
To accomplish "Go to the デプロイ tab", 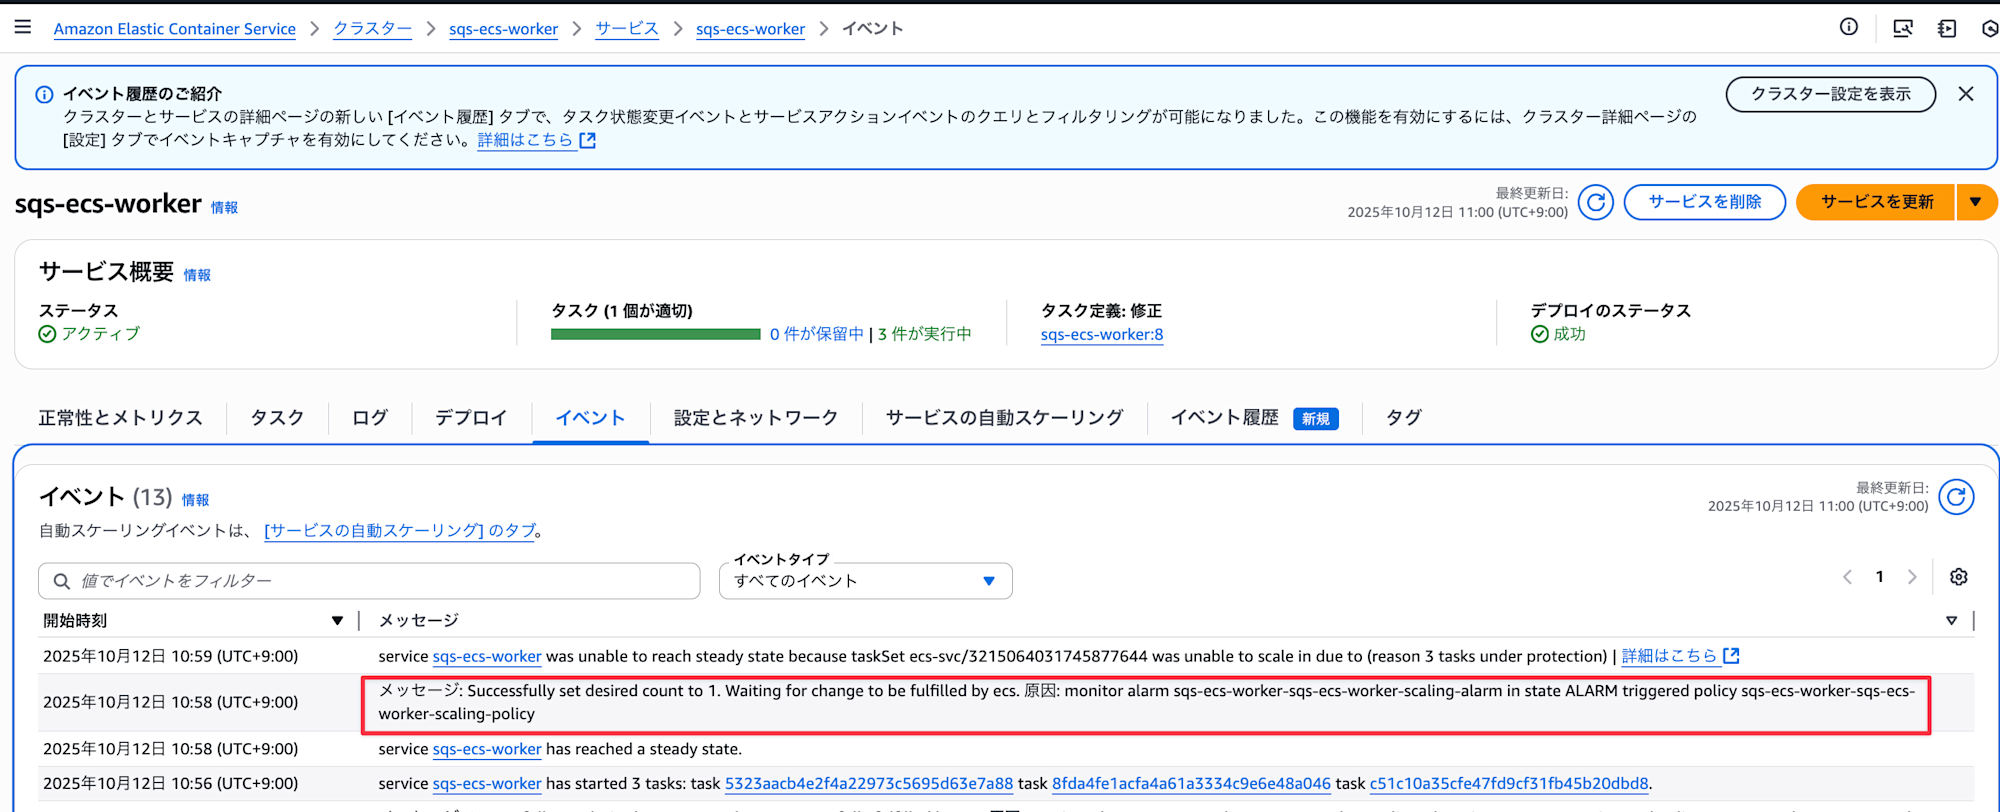I will click(471, 418).
